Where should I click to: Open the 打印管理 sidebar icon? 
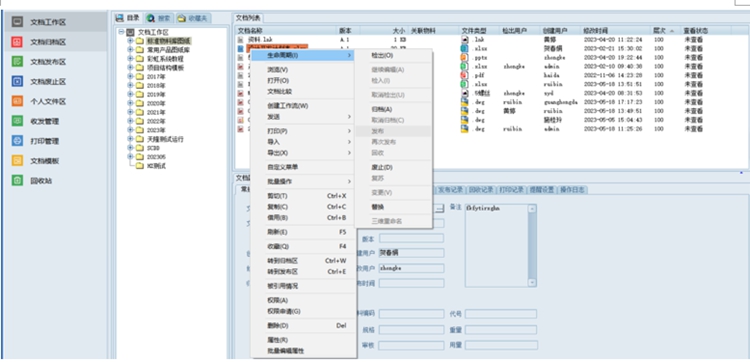17,141
